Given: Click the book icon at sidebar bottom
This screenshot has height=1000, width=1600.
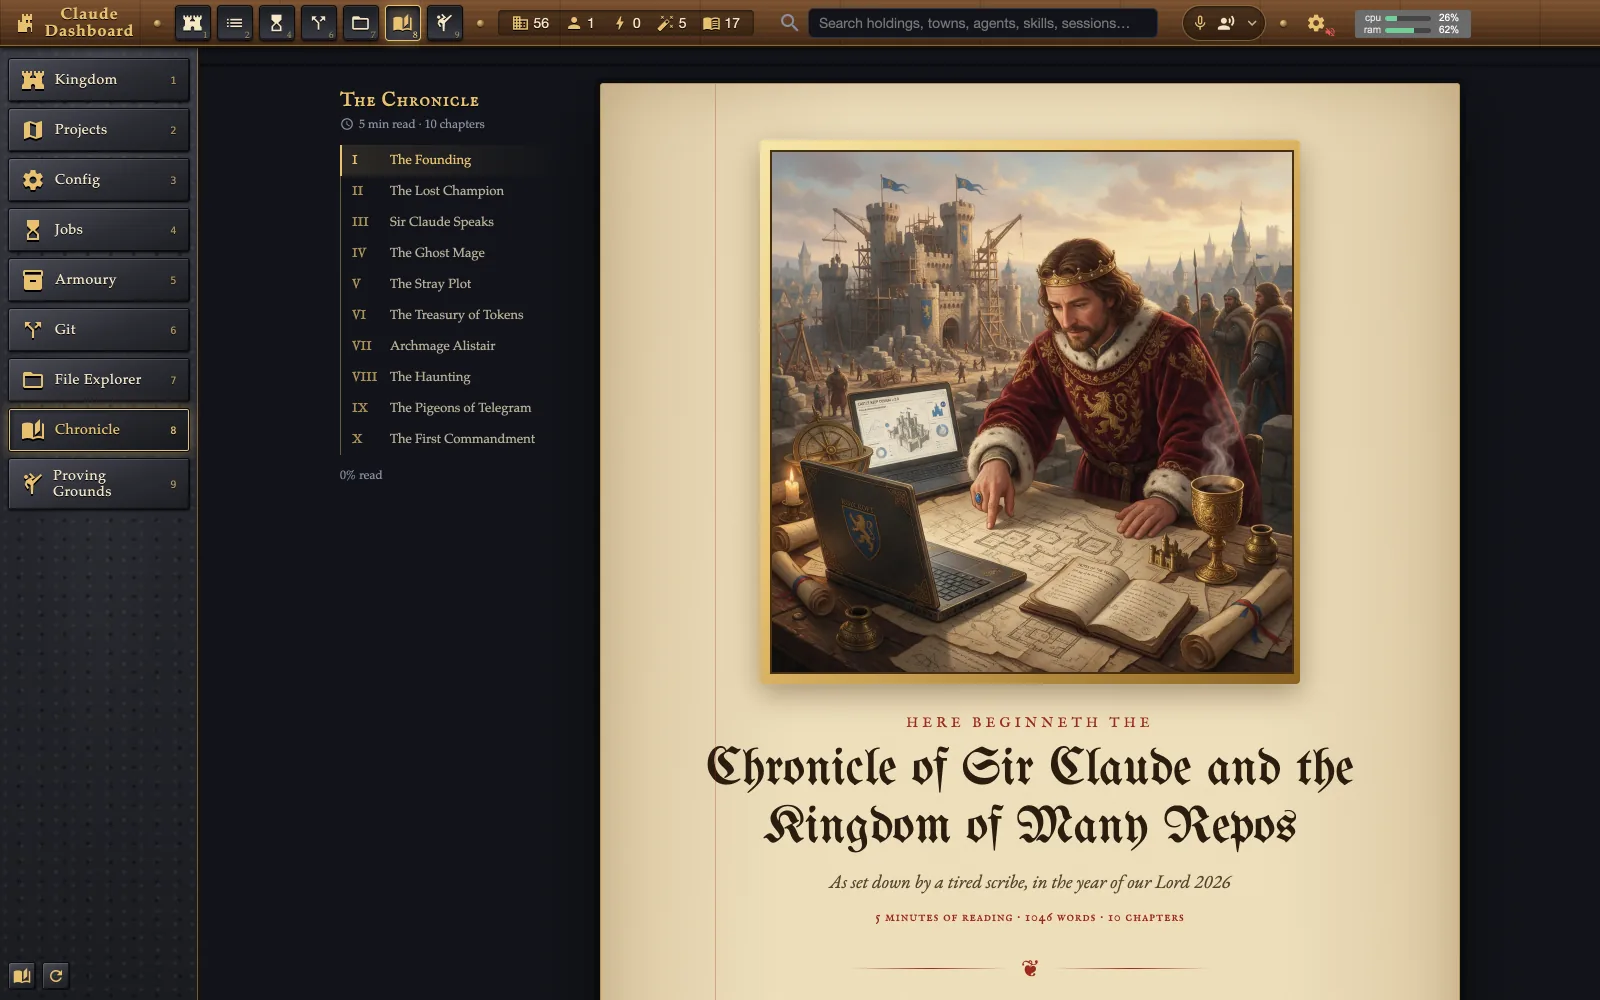Looking at the screenshot, I should point(22,976).
